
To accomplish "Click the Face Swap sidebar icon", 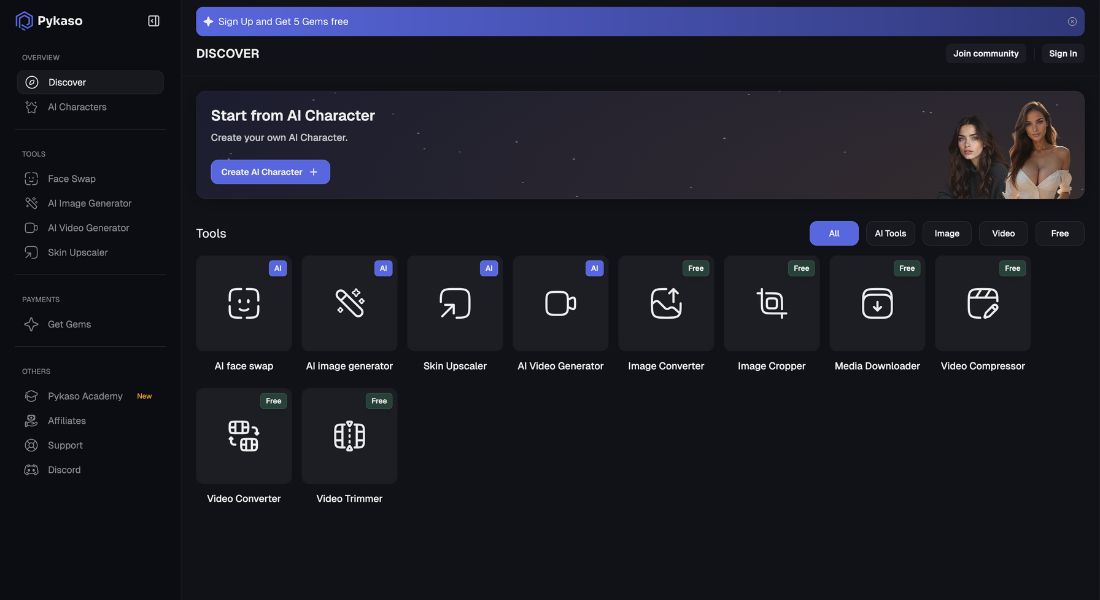I will tap(32, 178).
